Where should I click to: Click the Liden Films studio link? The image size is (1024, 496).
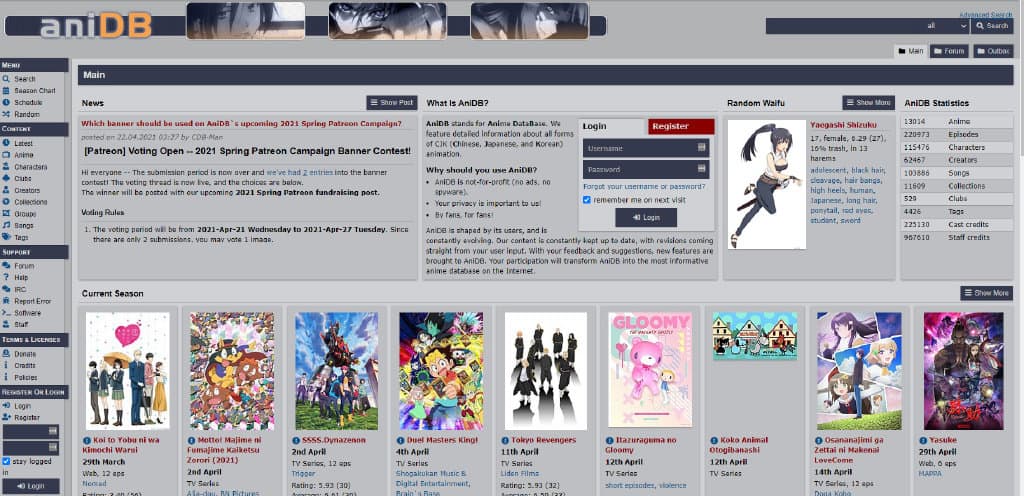518,473
